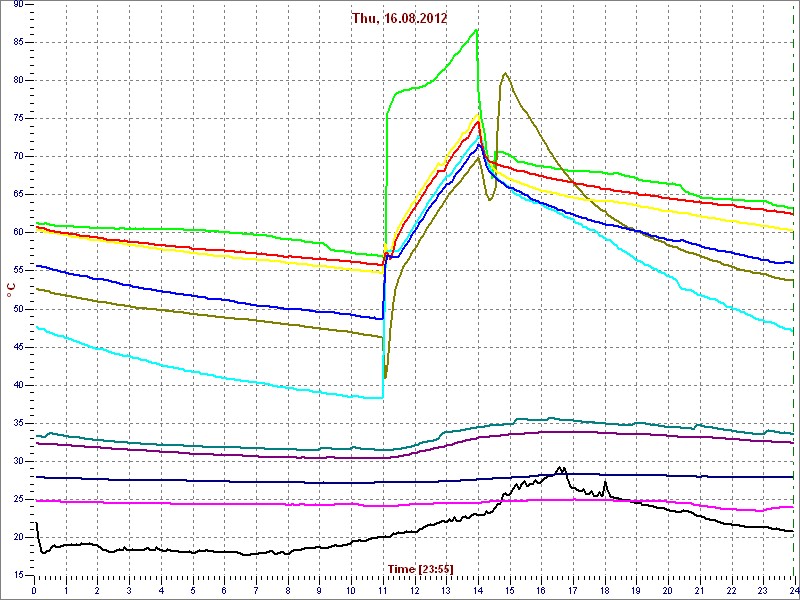Click the highest peak of the green curve

477,29
